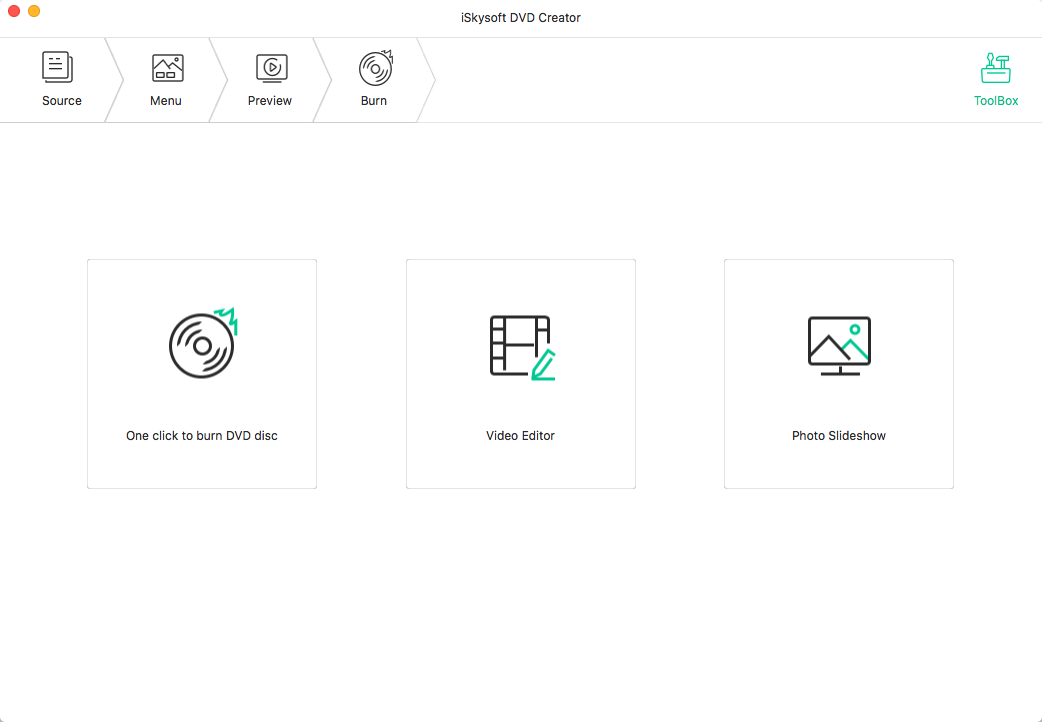Start the Photo Slideshow label

(839, 436)
